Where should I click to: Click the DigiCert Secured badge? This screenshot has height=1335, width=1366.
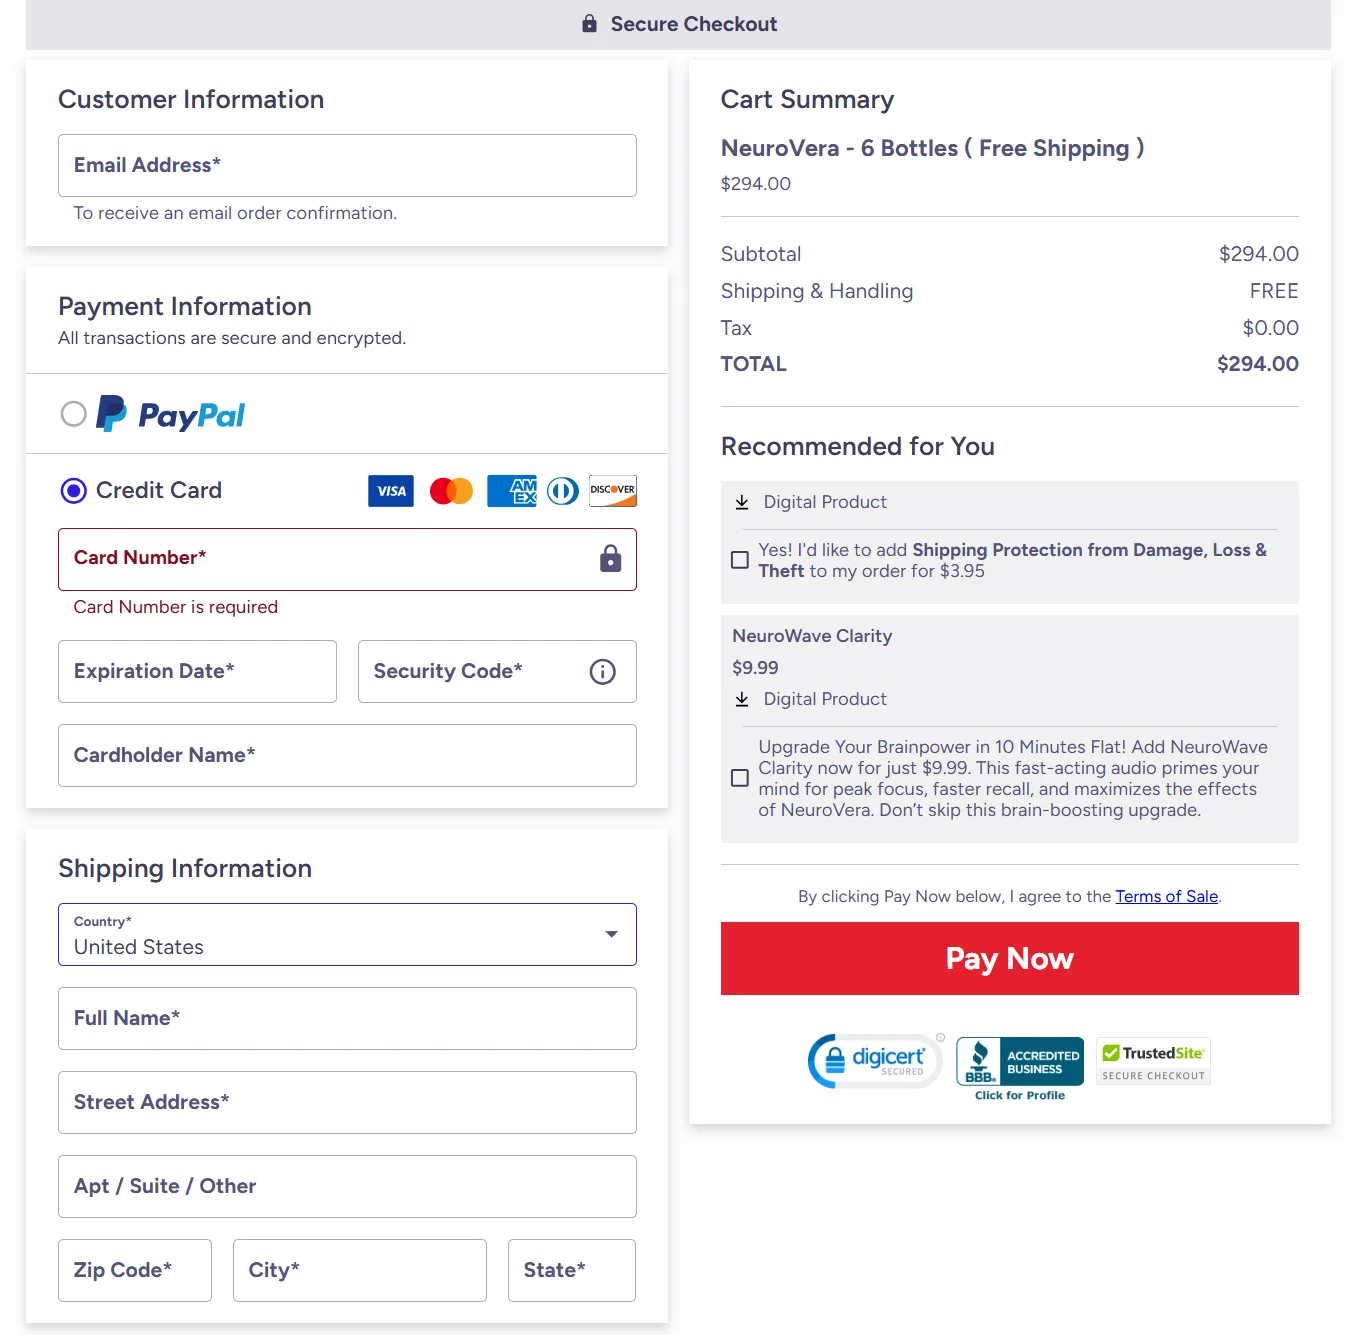(875, 1061)
